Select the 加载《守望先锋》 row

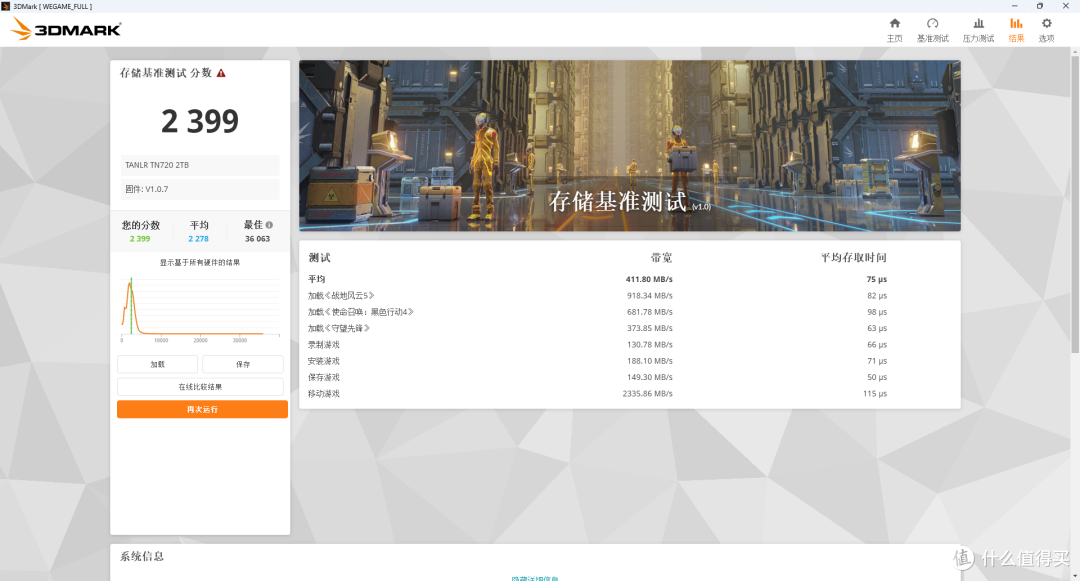(x=630, y=328)
